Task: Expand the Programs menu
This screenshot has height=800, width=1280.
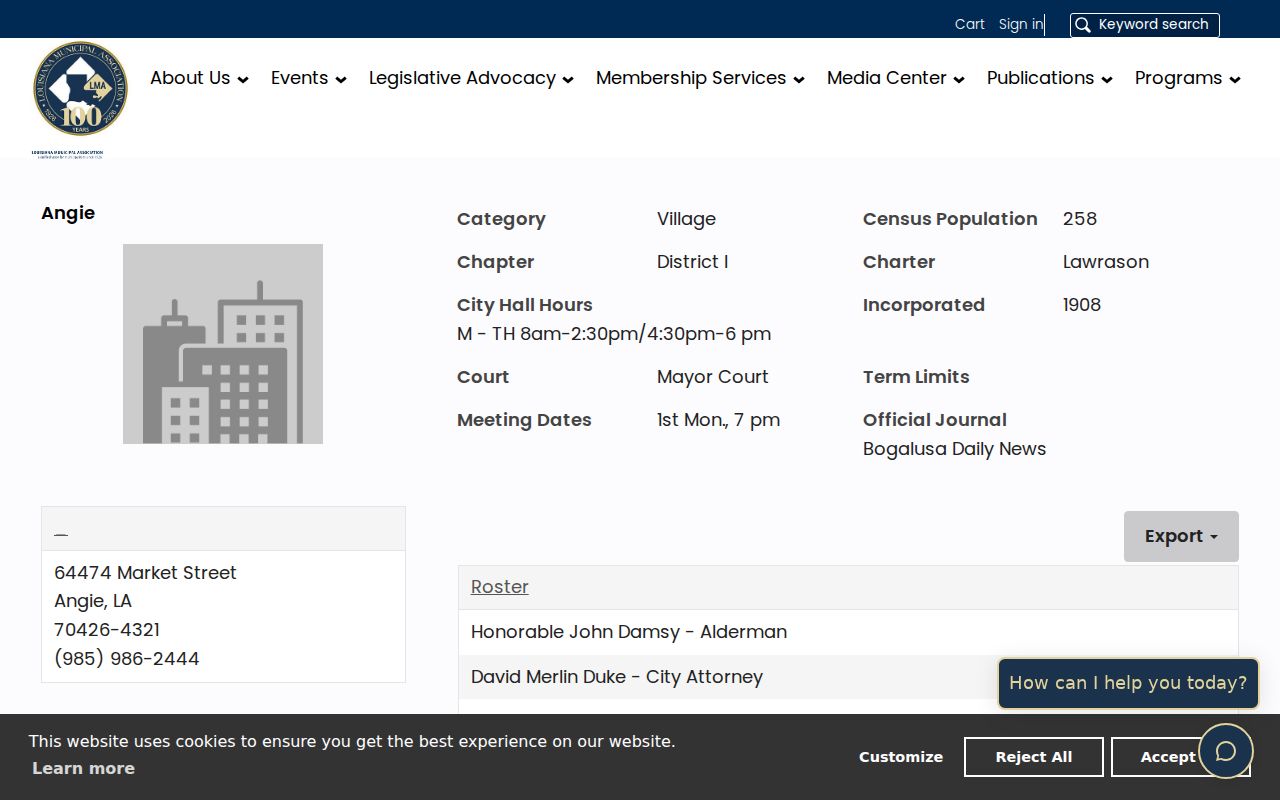Action: (1188, 78)
